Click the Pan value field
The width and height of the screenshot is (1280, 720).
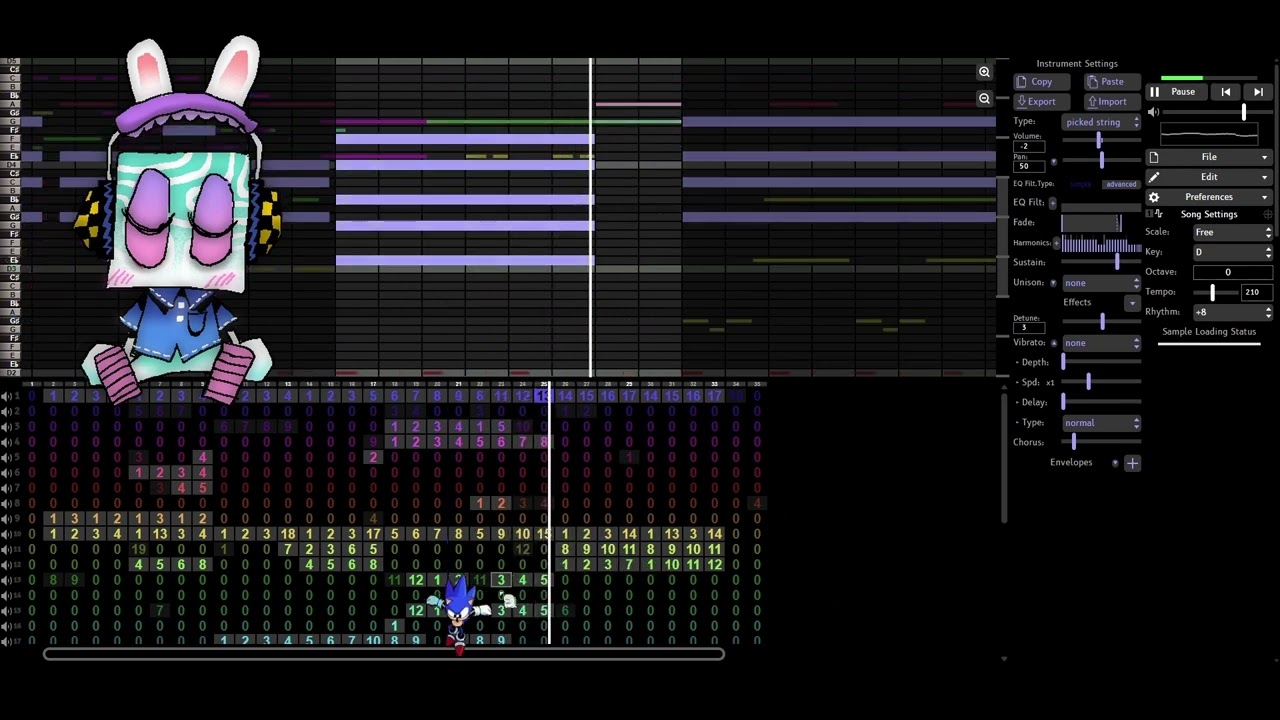click(1029, 166)
